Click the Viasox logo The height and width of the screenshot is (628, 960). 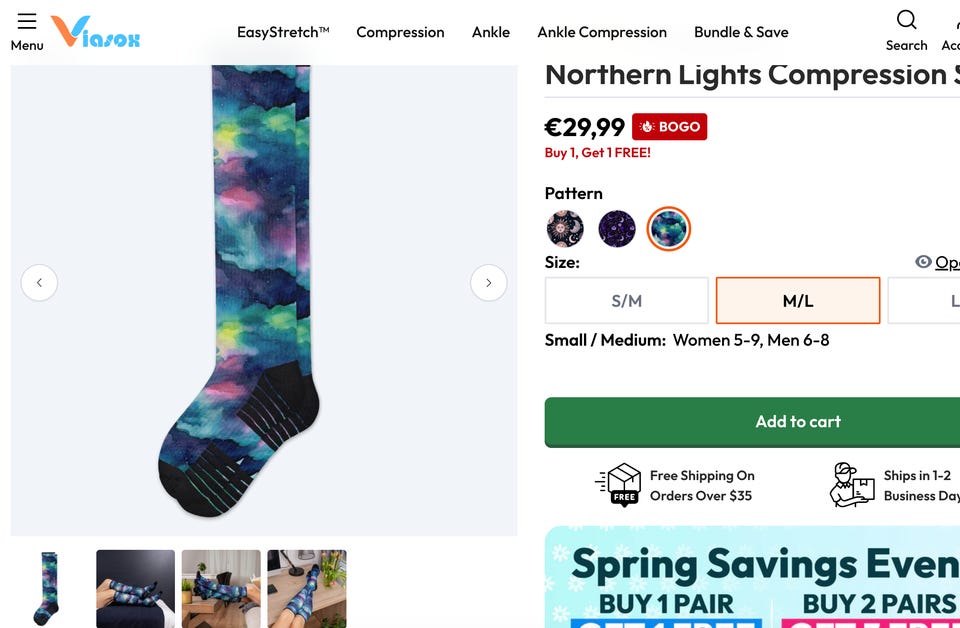coord(96,32)
